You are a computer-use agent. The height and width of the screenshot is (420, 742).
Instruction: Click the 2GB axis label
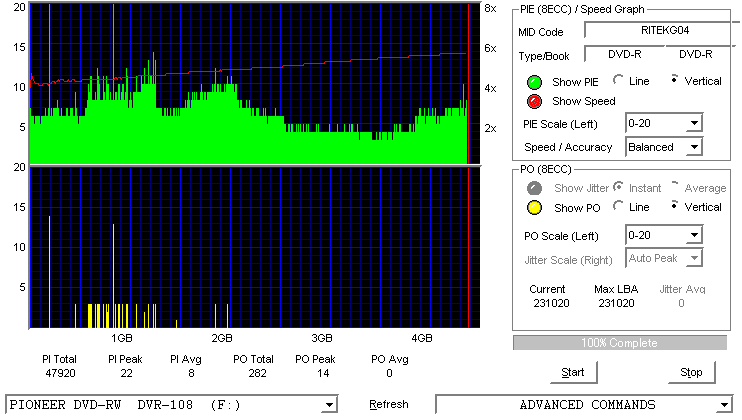coord(221,338)
